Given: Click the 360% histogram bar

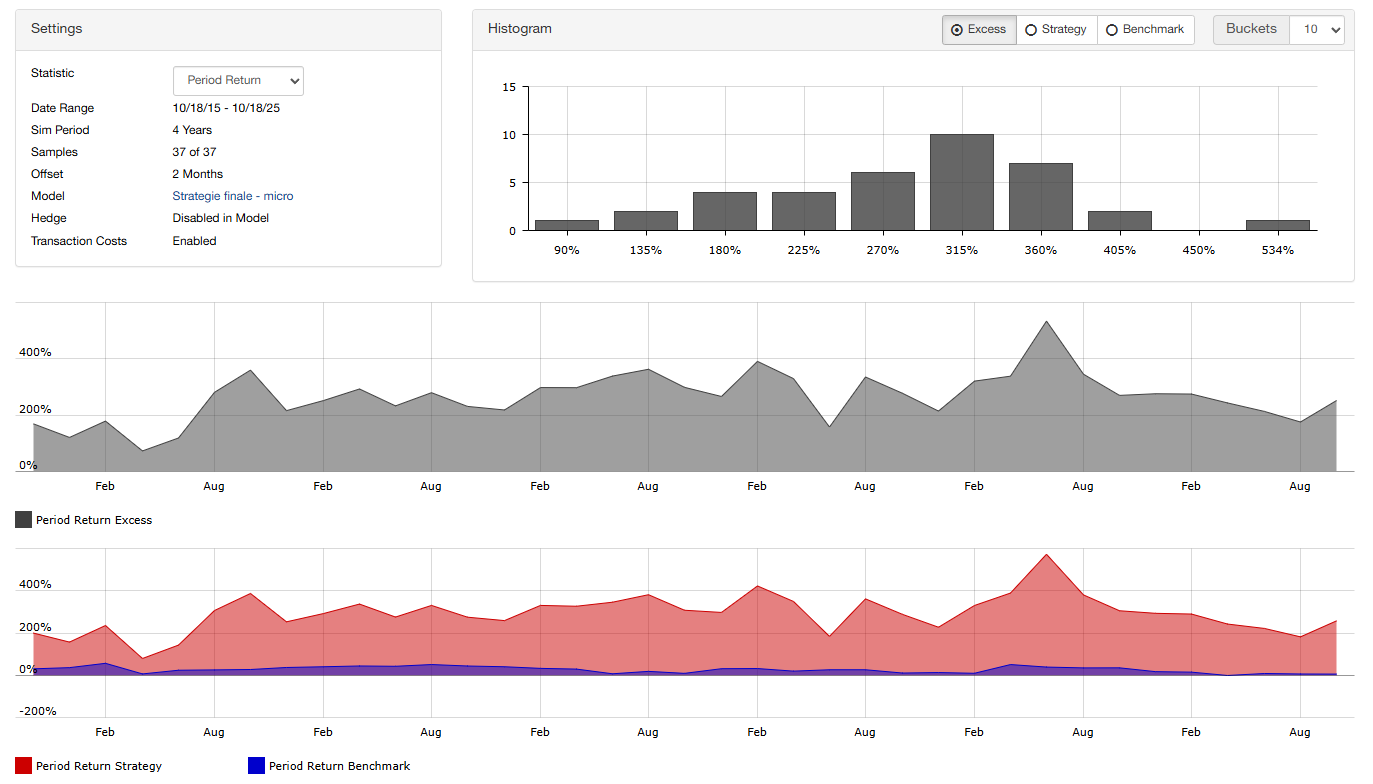Looking at the screenshot, I should 1040,197.
